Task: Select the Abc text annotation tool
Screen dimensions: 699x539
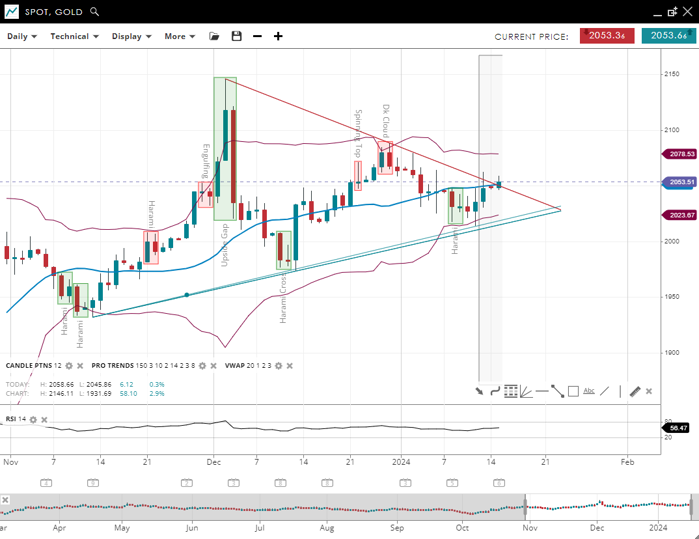Action: click(588, 391)
